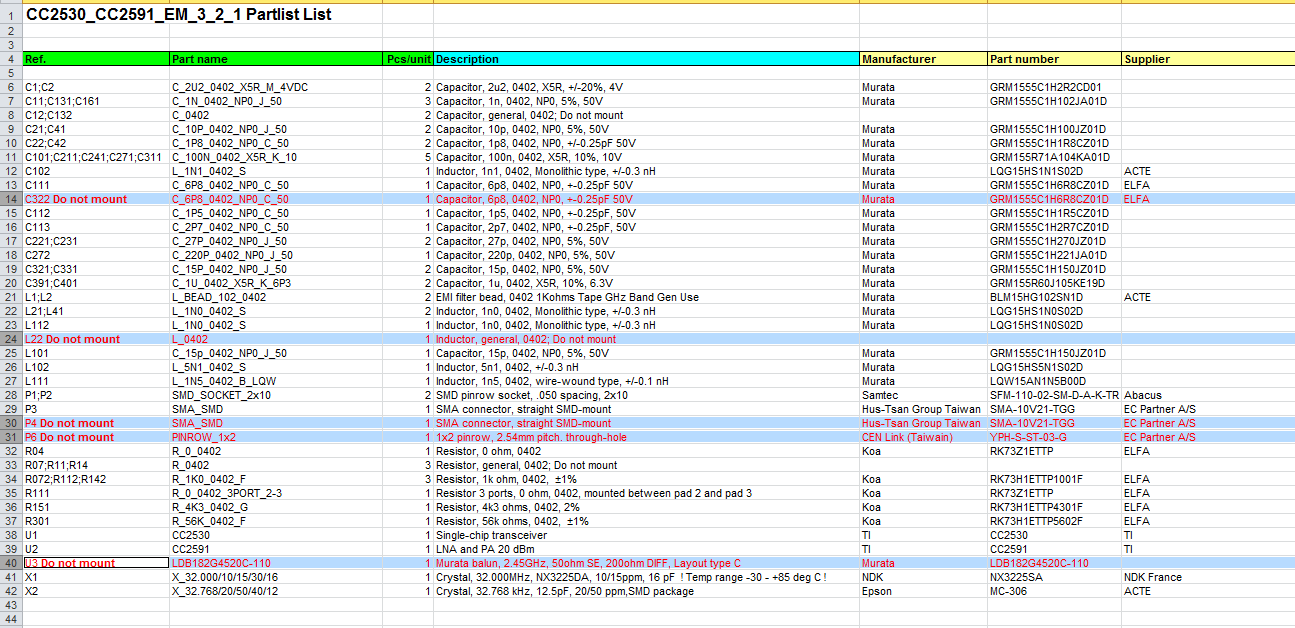This screenshot has height=628, width=1295.
Task: Select cell 'CEN Link (Taiwain)'
Action: [923, 437]
